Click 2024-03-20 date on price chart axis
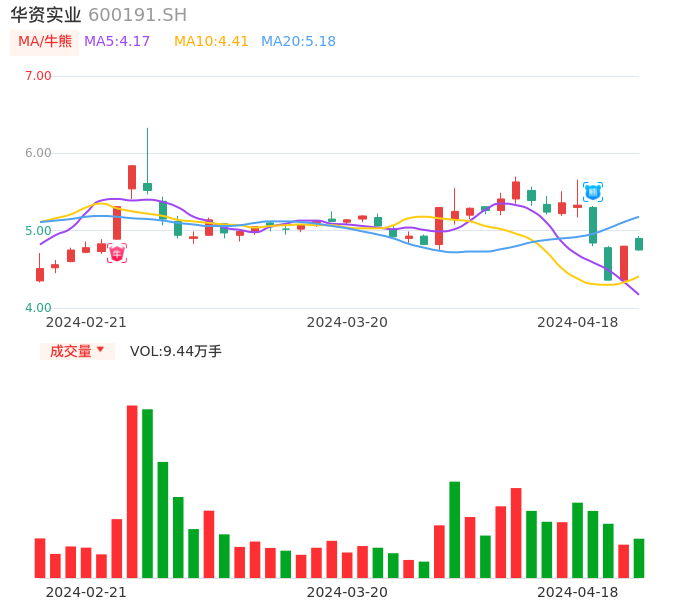The height and width of the screenshot is (606, 686). (x=347, y=322)
